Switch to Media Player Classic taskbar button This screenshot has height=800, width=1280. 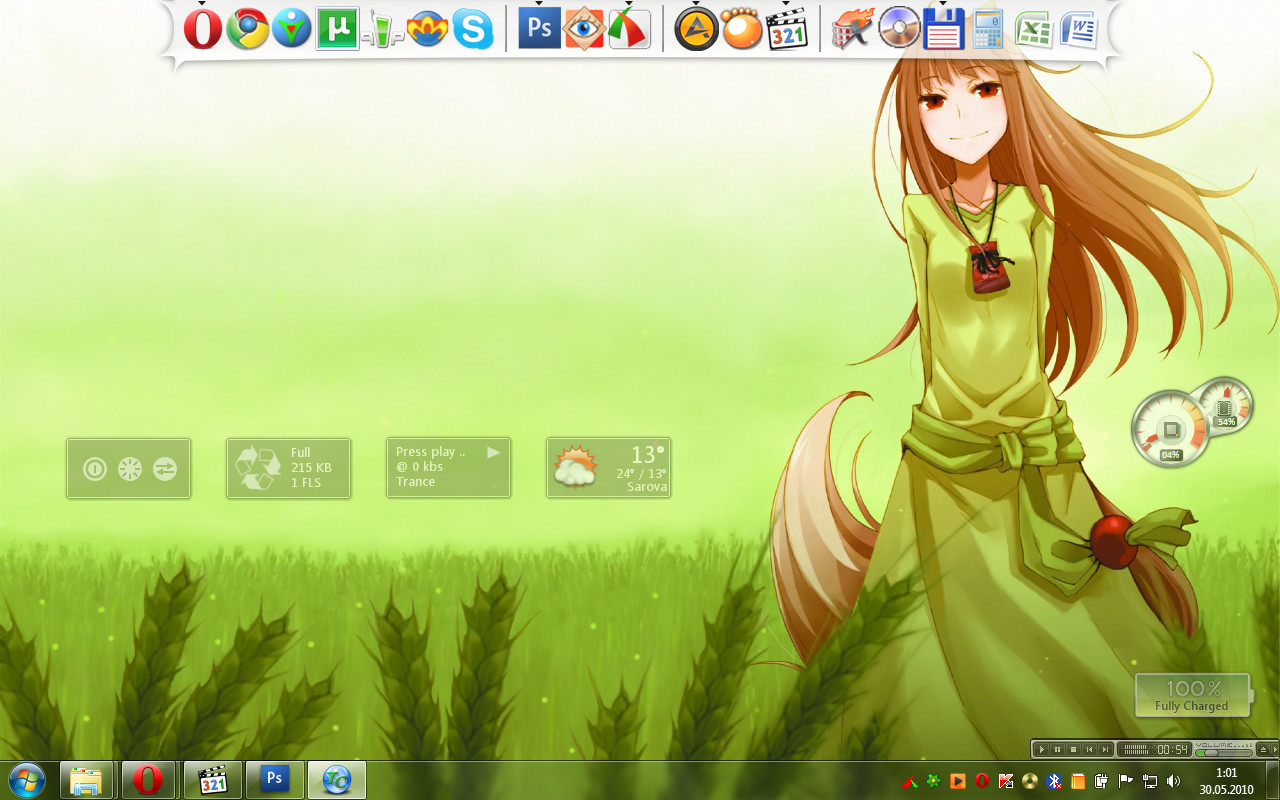tap(212, 780)
